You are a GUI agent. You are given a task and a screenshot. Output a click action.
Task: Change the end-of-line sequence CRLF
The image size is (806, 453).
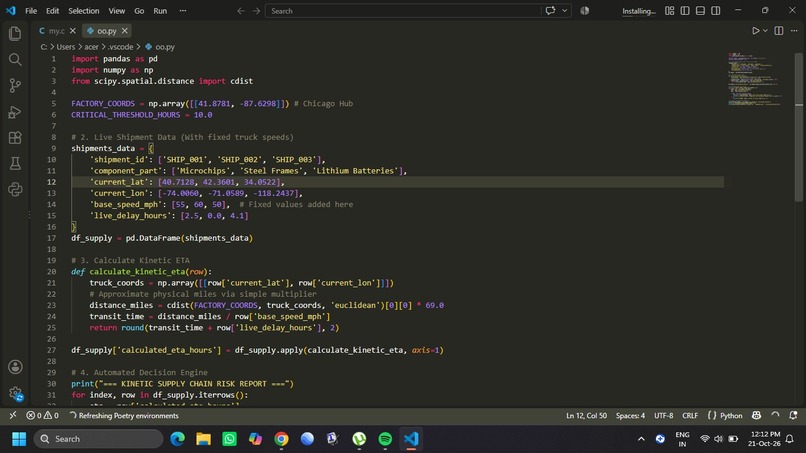[690, 415]
